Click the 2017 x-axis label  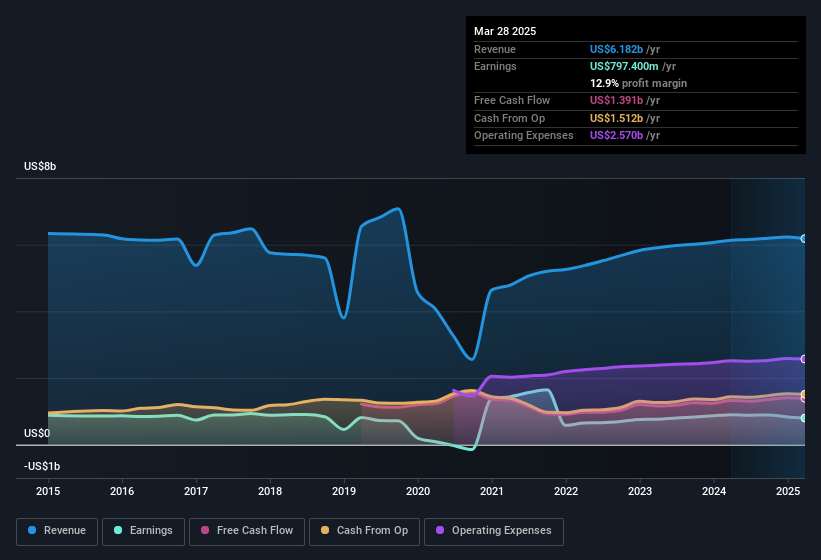click(x=196, y=491)
